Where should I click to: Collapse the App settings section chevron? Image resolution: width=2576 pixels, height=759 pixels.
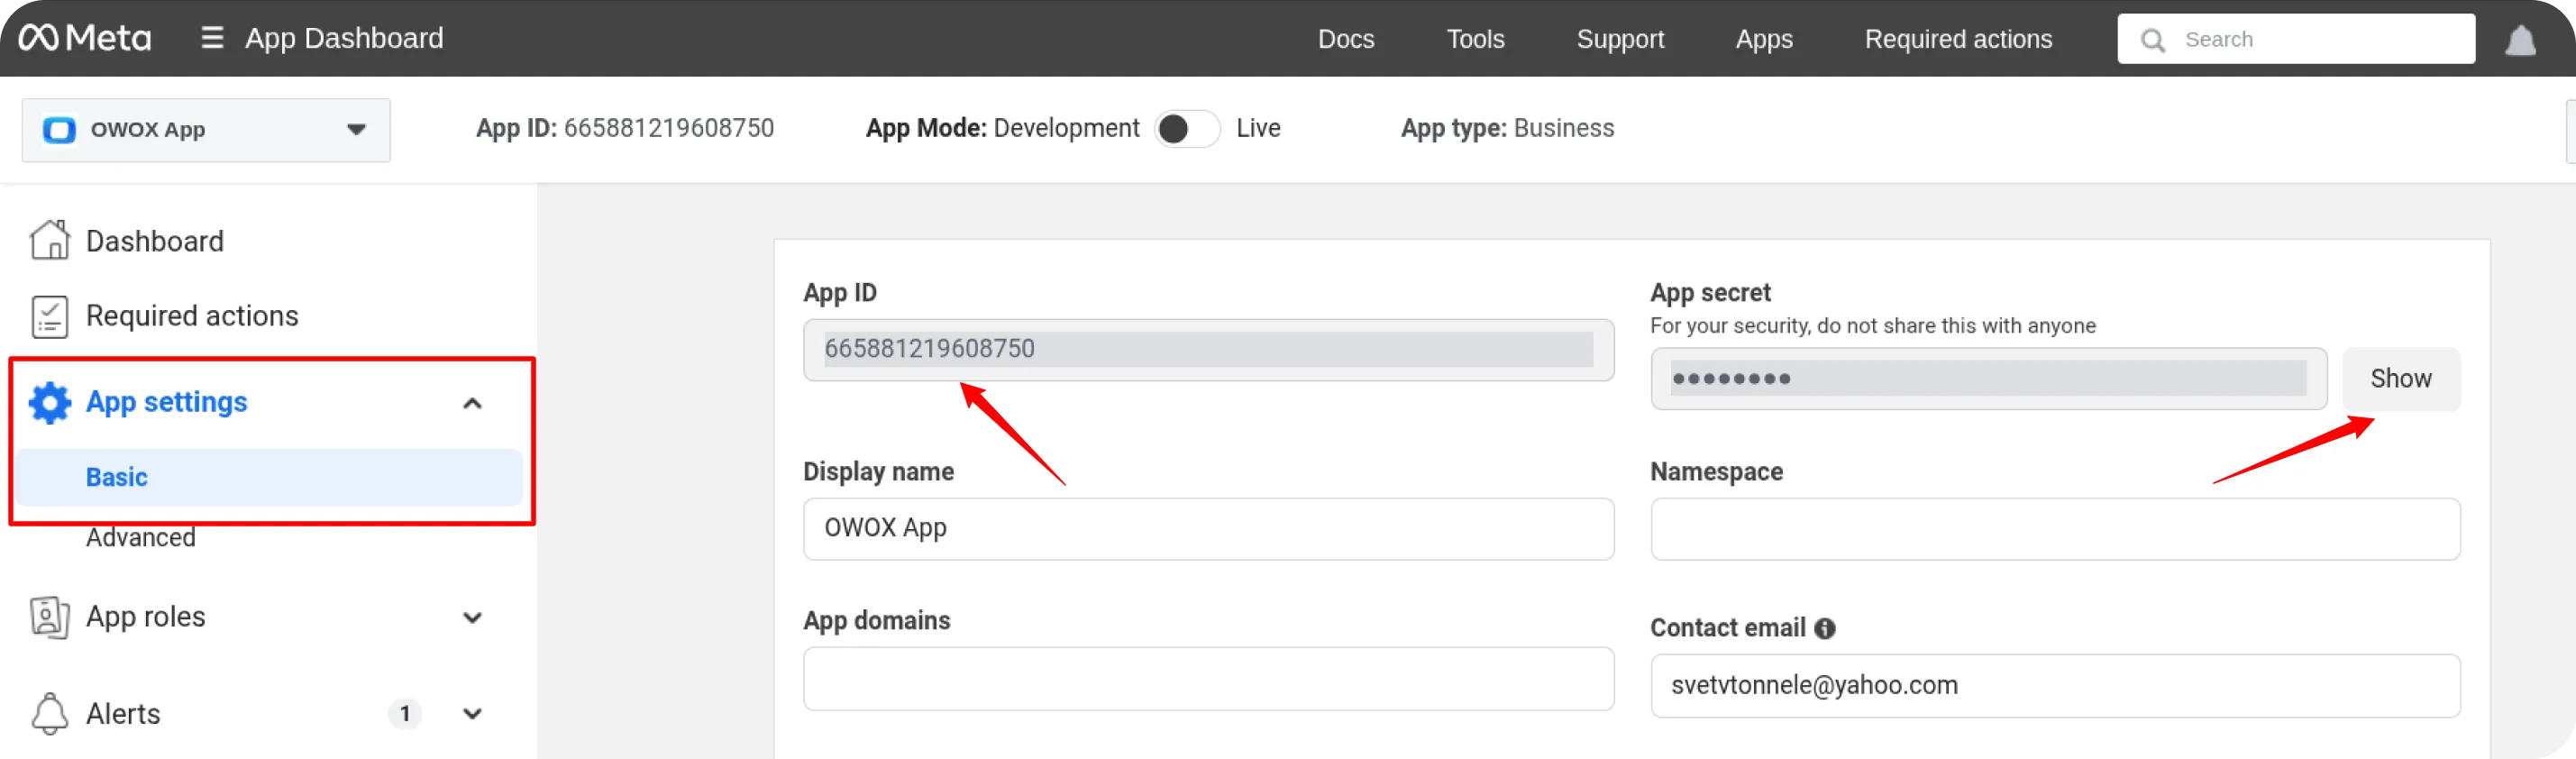coord(472,403)
